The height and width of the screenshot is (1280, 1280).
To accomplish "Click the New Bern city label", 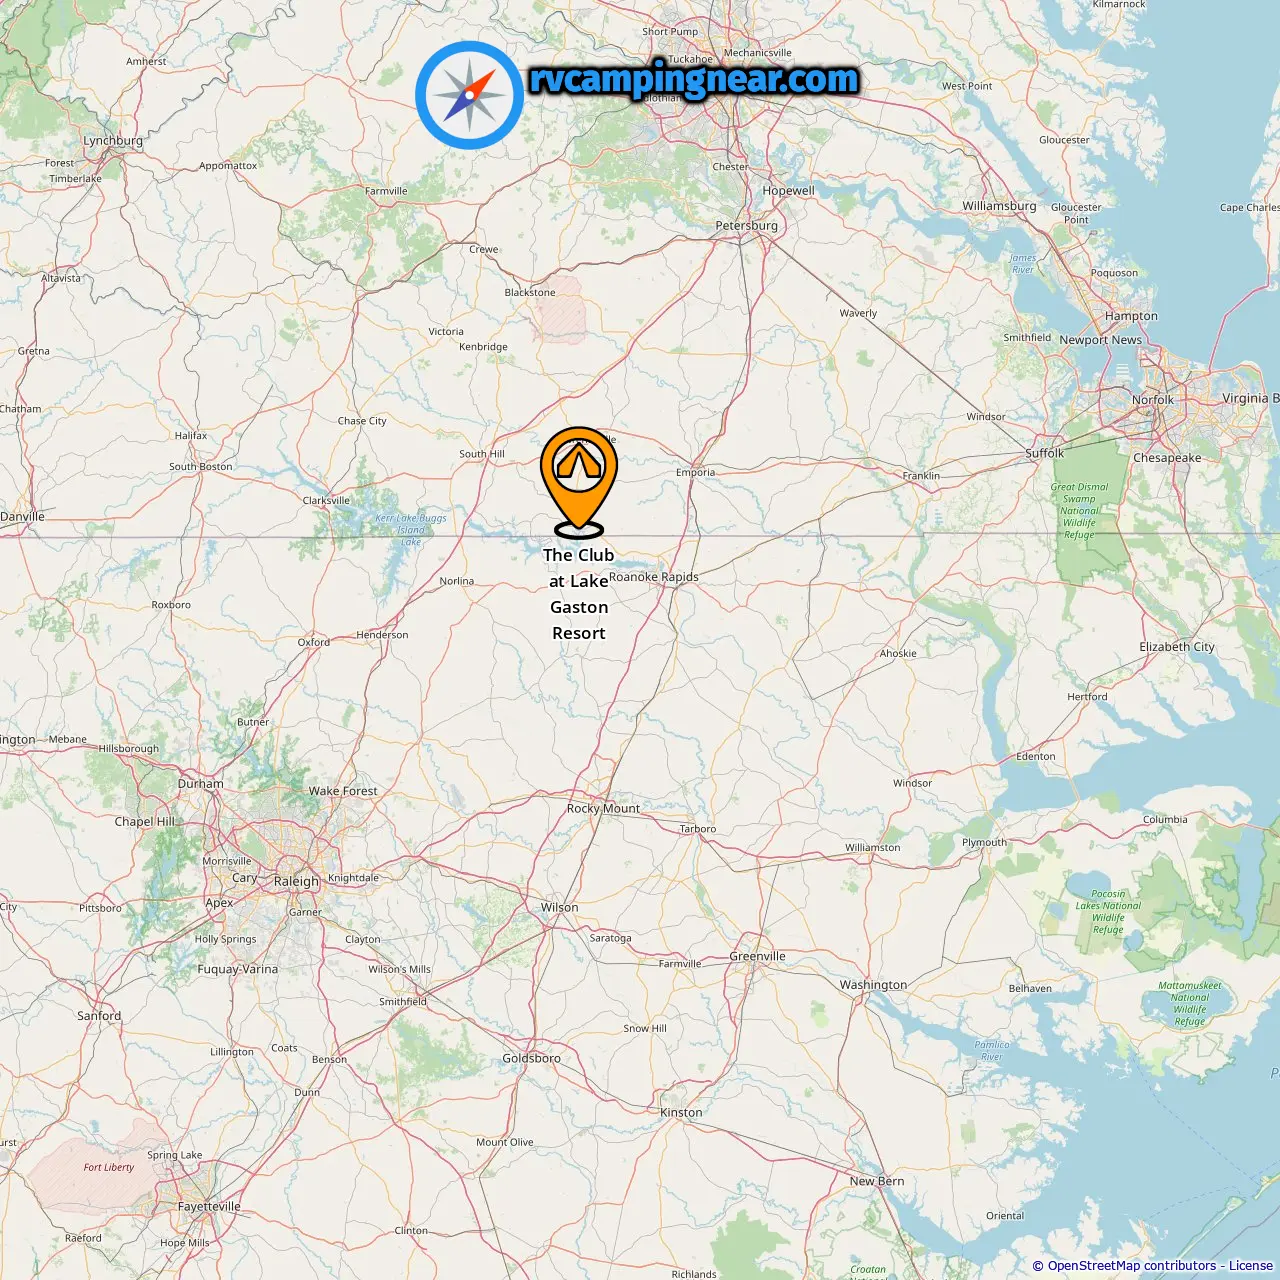I will (x=877, y=1181).
